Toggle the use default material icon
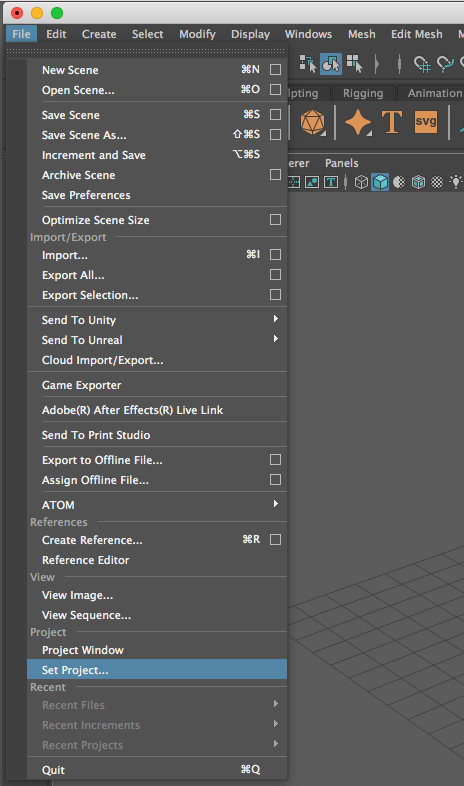Viewport: 464px width, 786px height. (x=399, y=182)
